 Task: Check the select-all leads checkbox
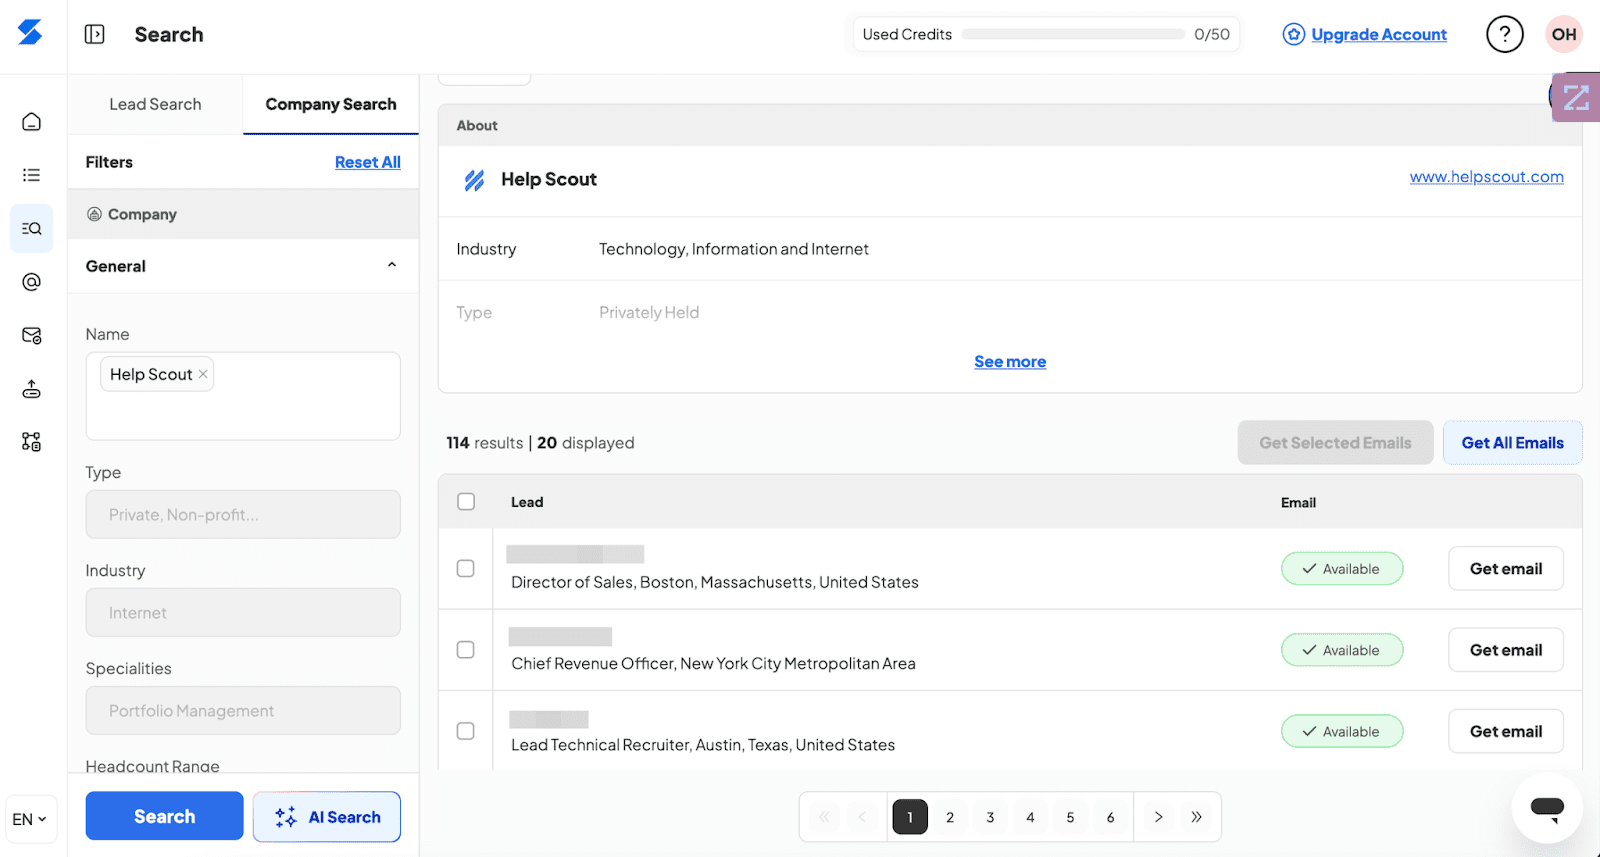[x=466, y=502]
